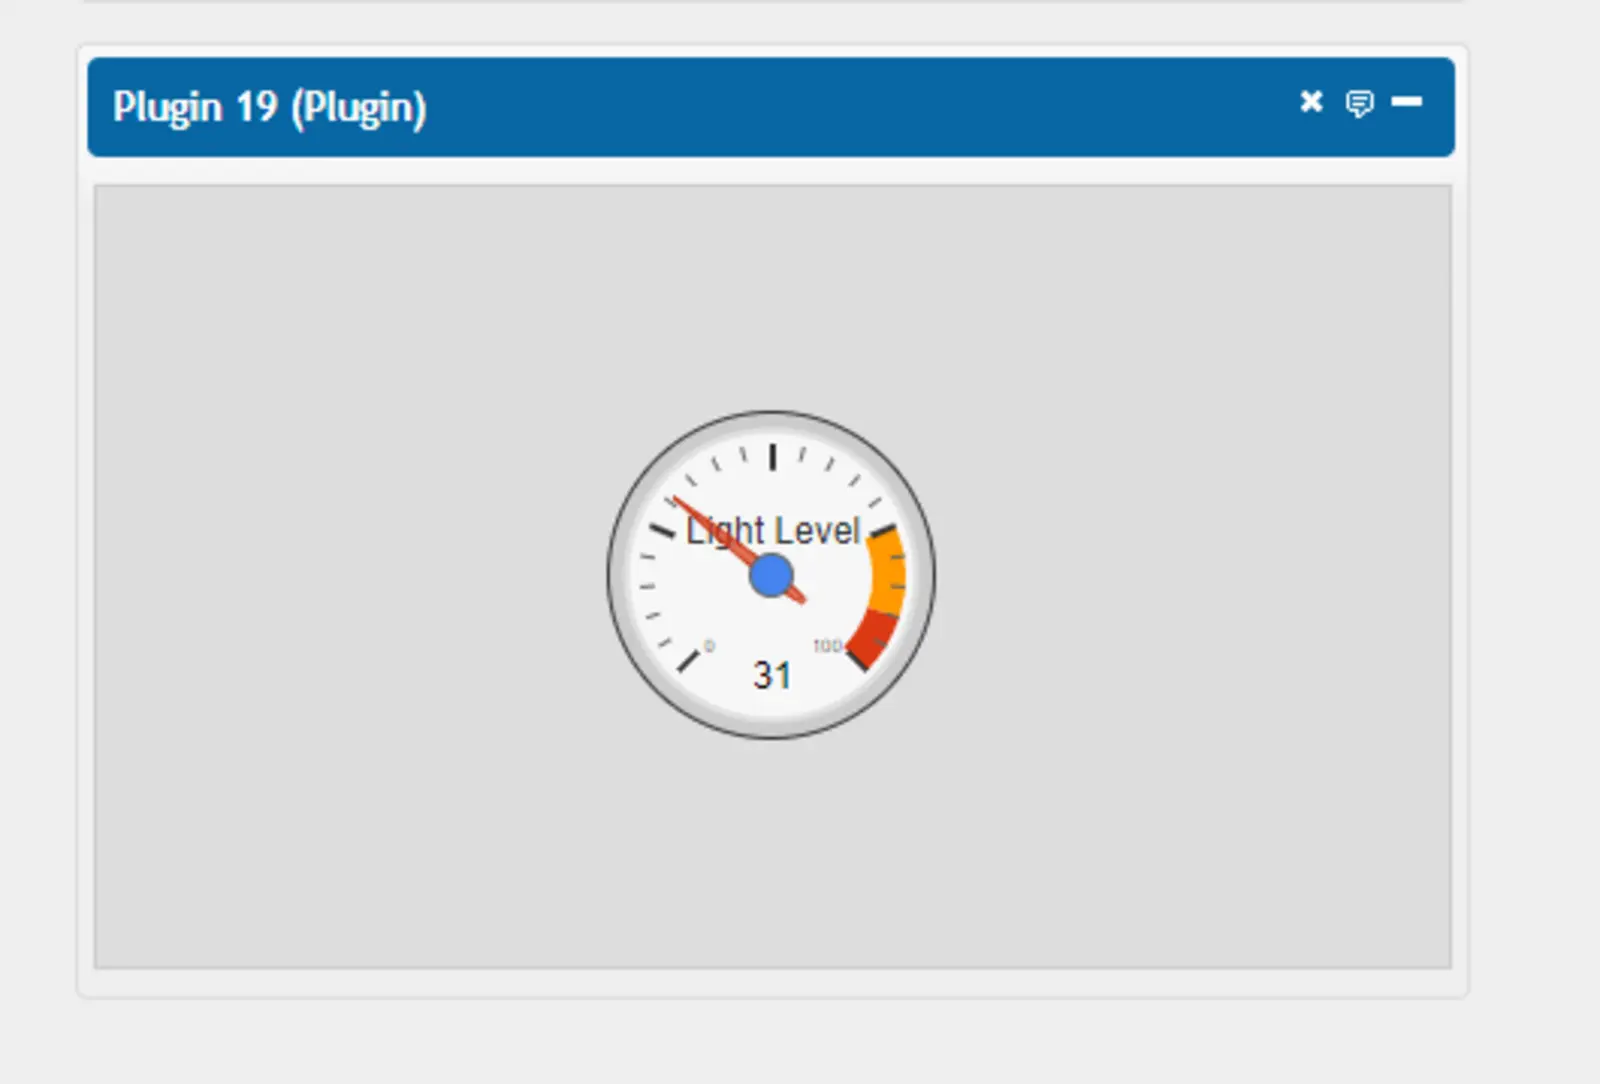
Task: Click the major tick left of Light Level
Action: pyautogui.click(x=662, y=530)
